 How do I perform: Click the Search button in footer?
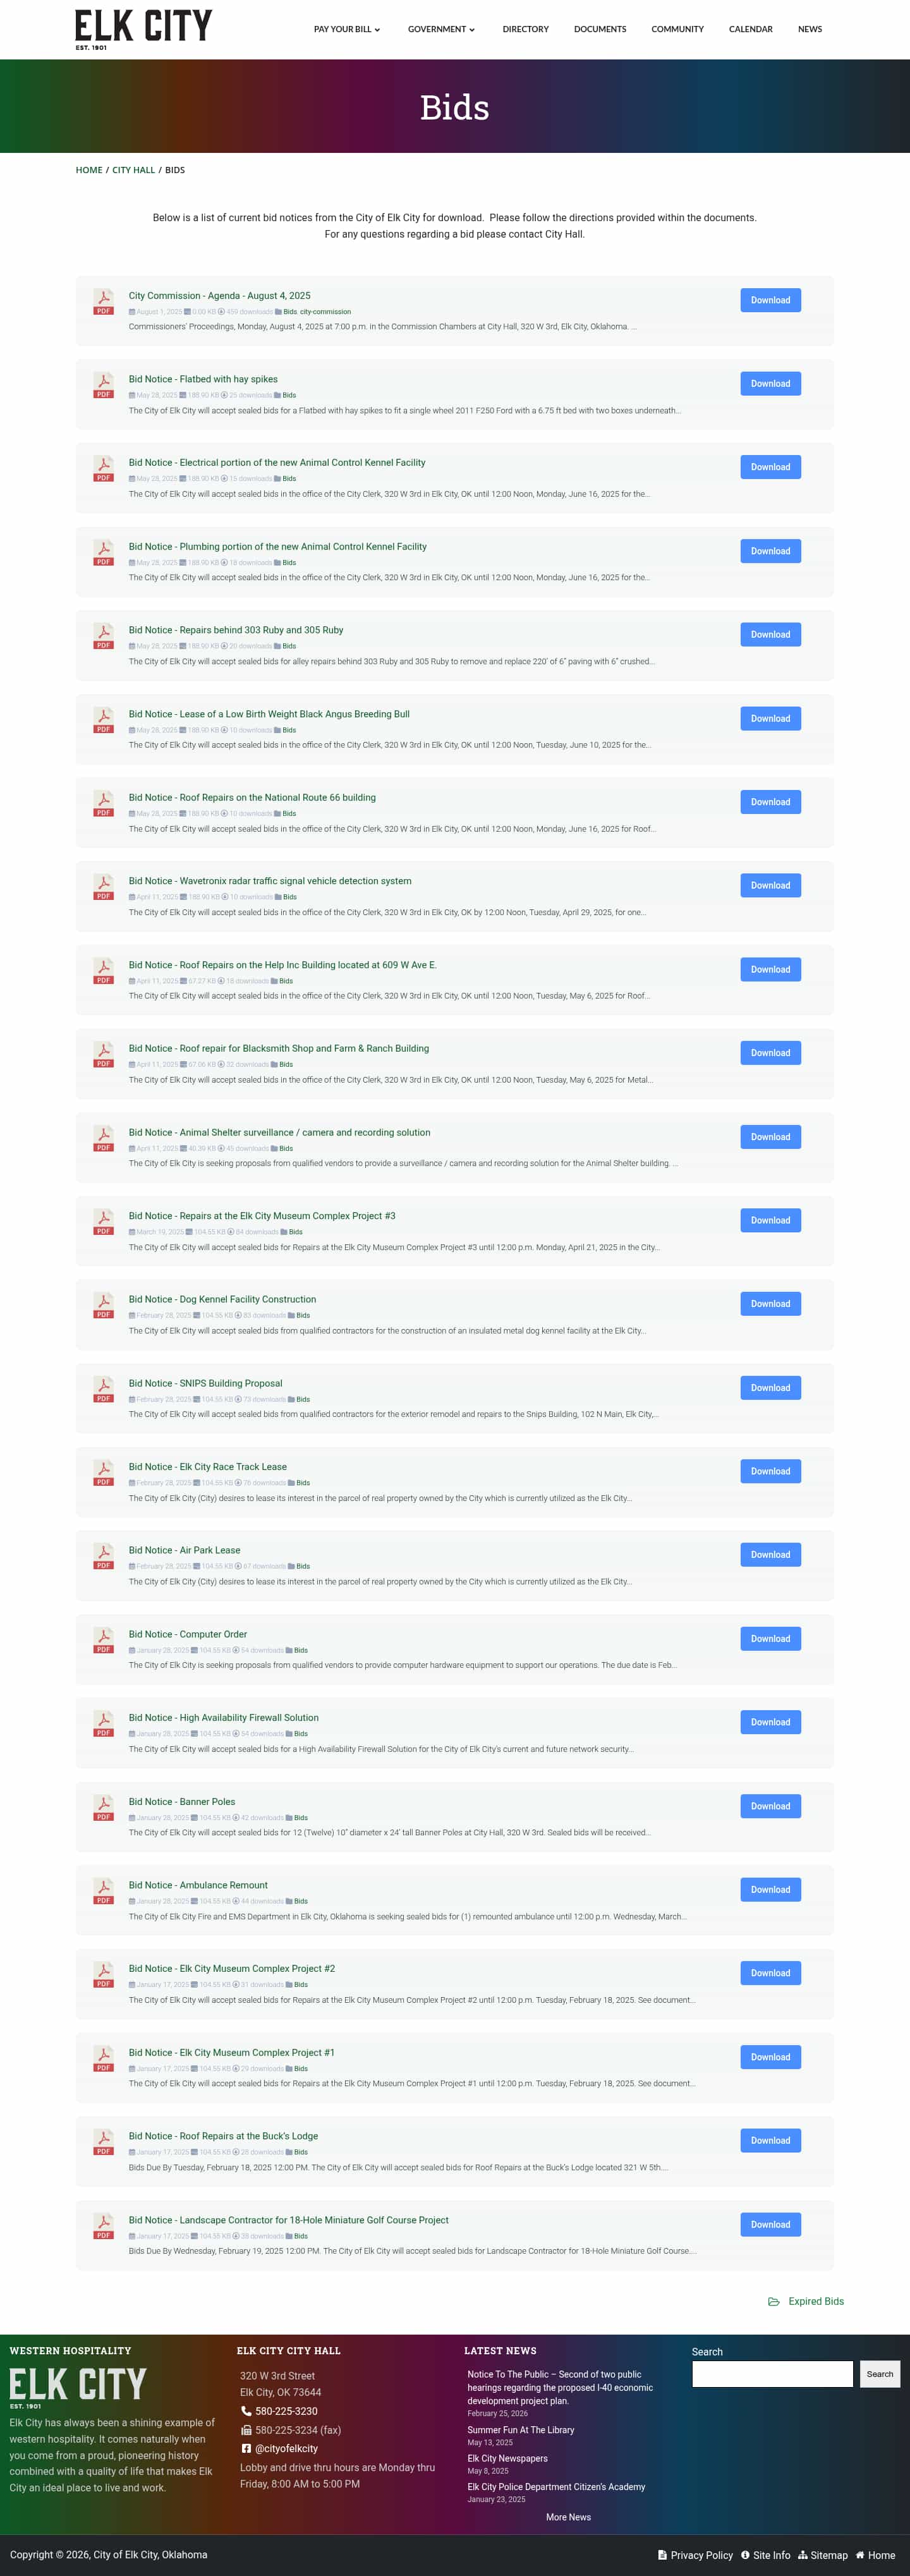click(x=880, y=2373)
